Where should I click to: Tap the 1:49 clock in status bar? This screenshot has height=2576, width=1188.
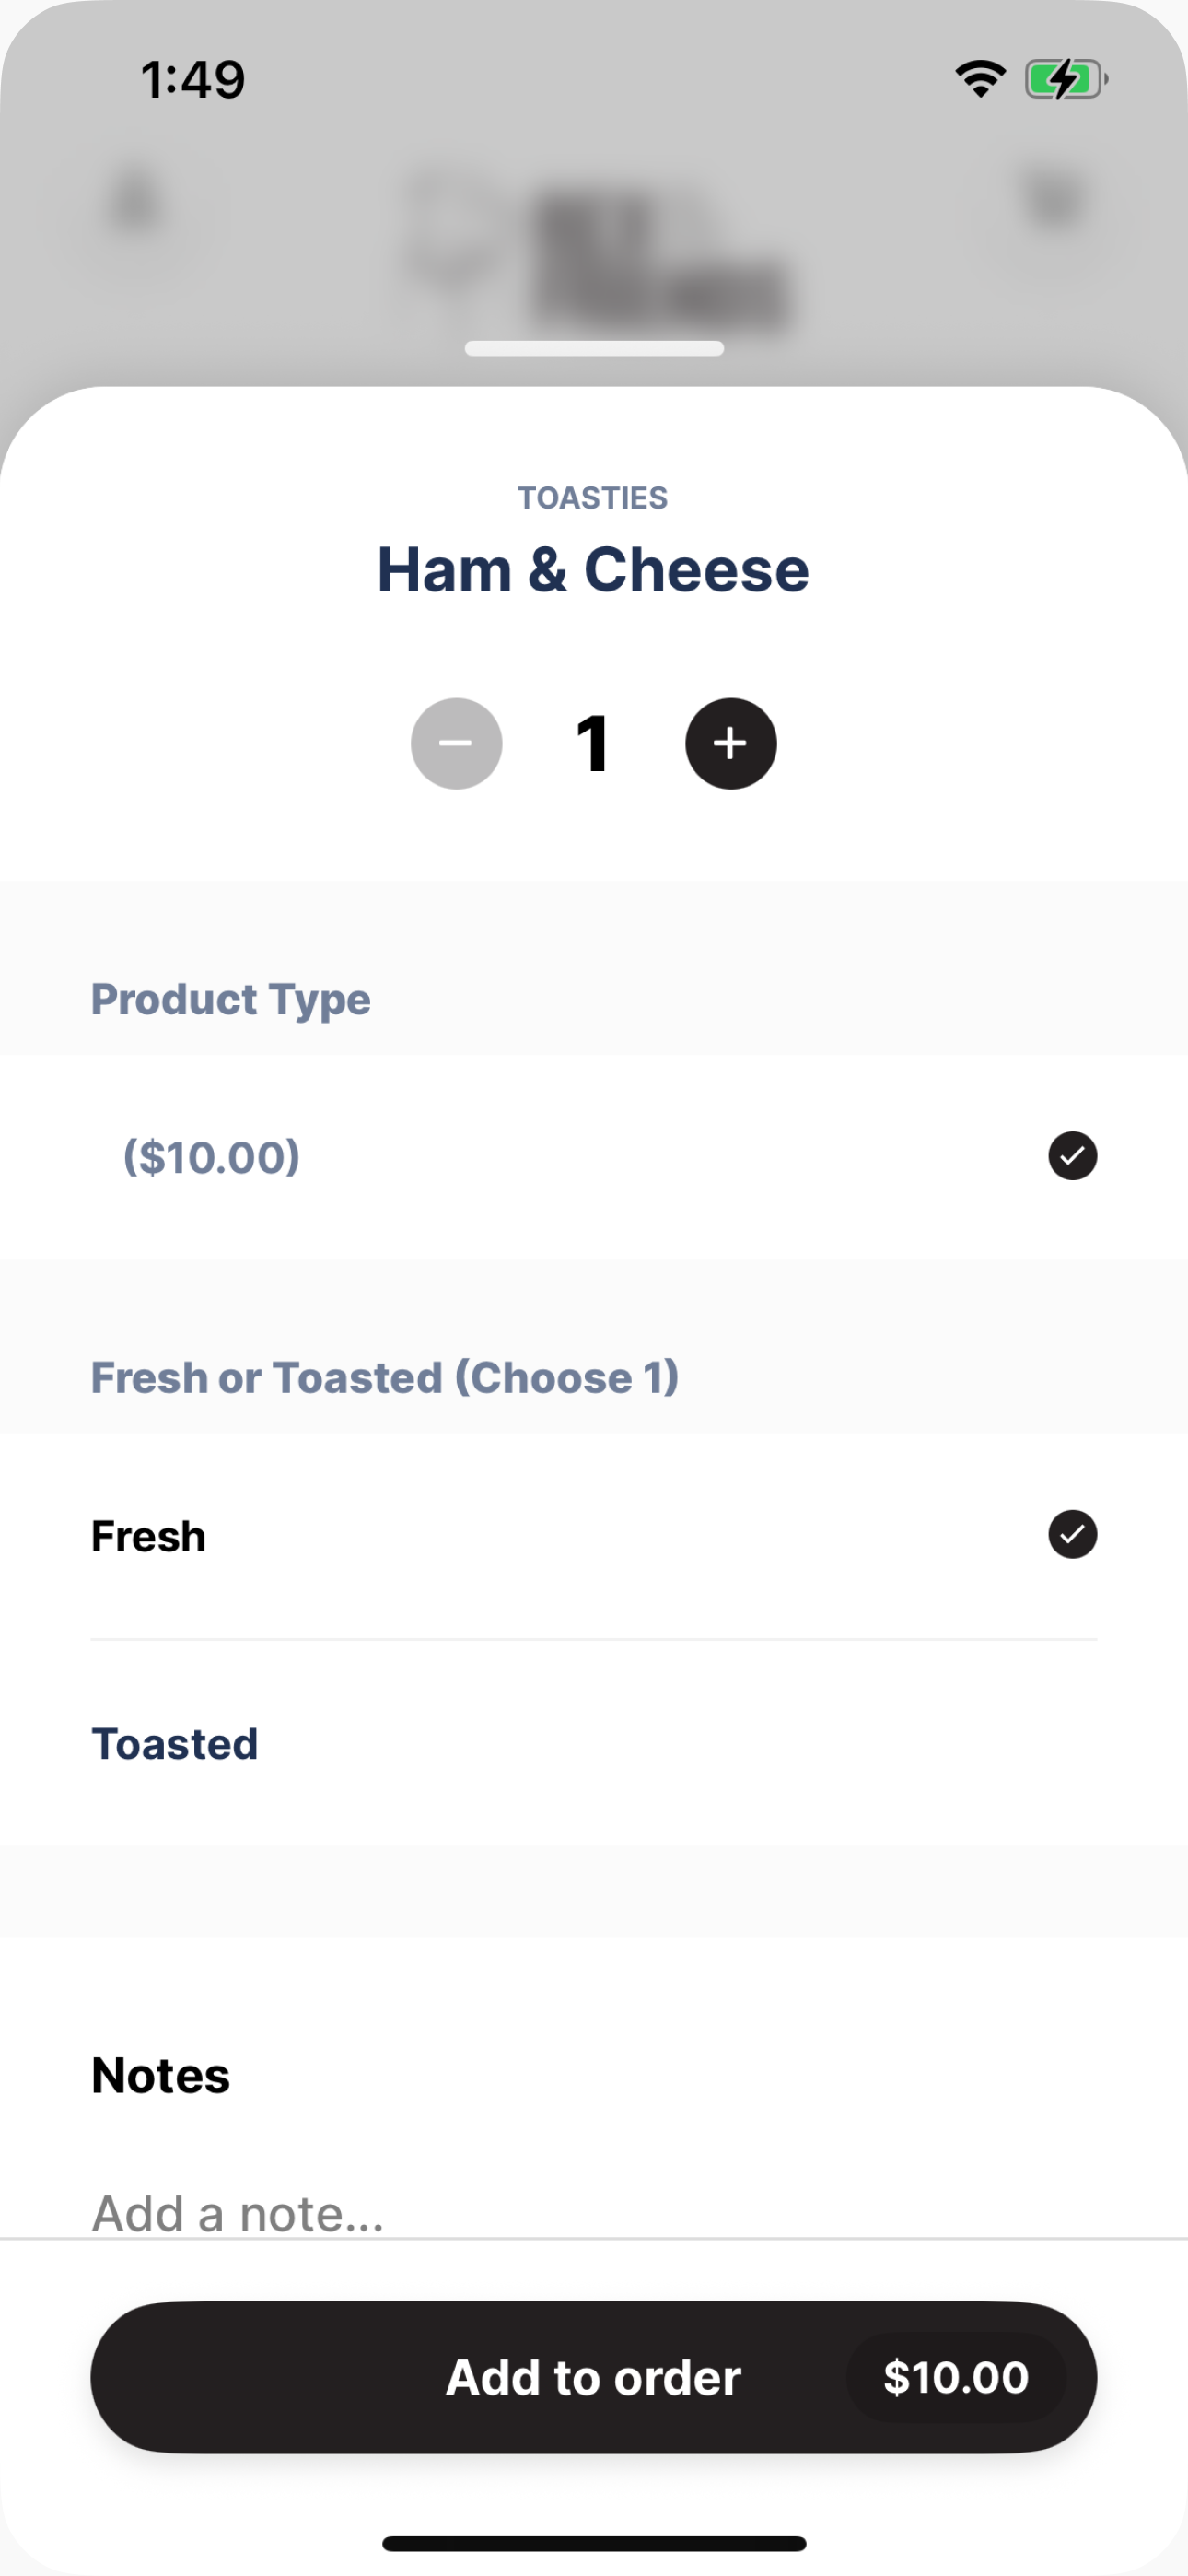pos(192,79)
